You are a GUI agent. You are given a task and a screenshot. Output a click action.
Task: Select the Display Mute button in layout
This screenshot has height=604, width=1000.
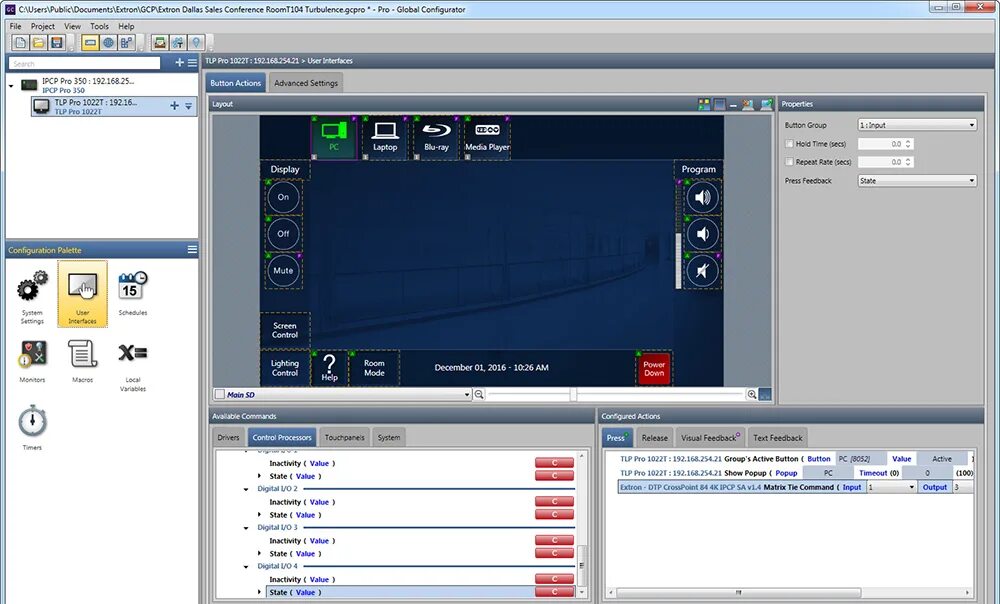(283, 271)
